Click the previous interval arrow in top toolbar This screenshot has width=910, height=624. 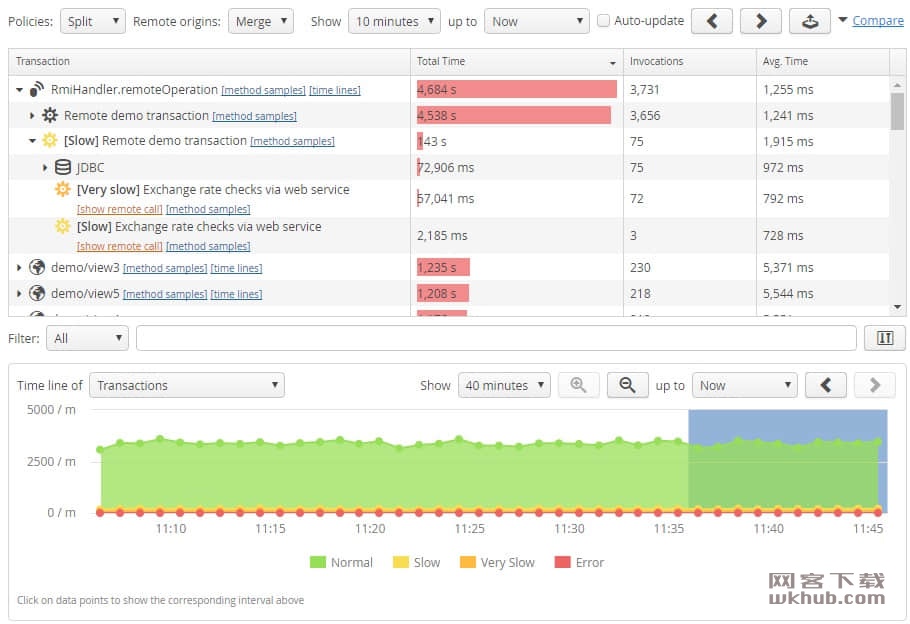click(712, 21)
